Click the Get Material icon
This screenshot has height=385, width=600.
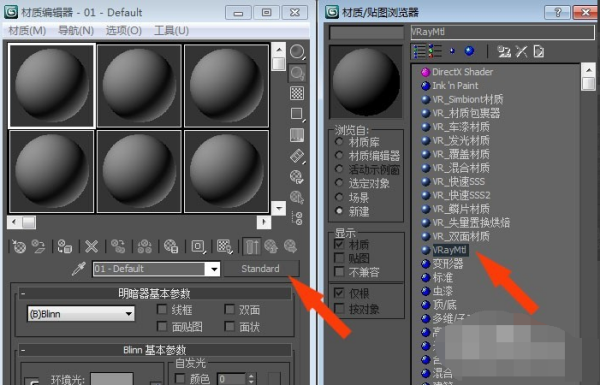[x=19, y=246]
